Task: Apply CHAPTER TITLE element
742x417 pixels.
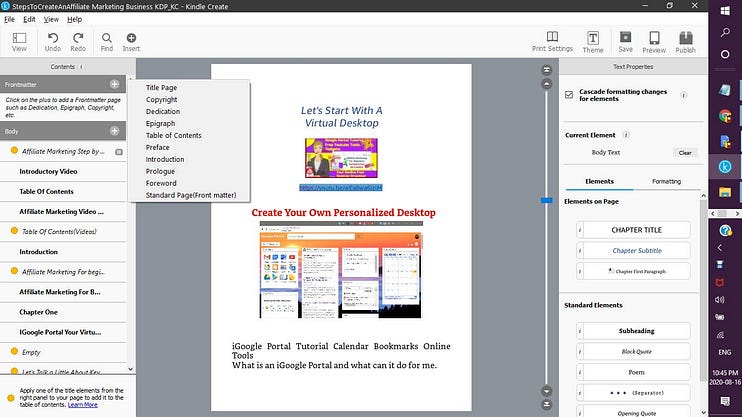Action: [x=636, y=230]
